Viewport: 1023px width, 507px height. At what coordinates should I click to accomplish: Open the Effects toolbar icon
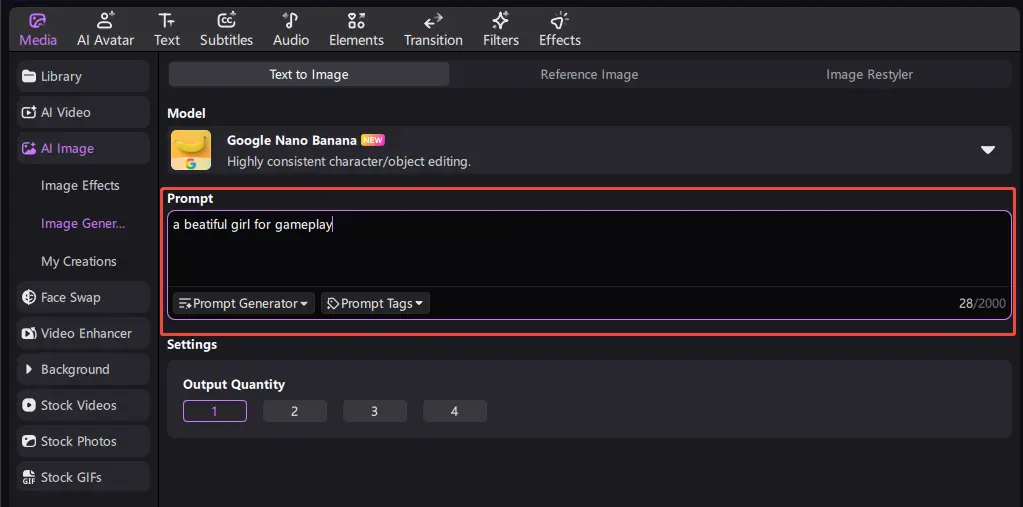pos(559,20)
